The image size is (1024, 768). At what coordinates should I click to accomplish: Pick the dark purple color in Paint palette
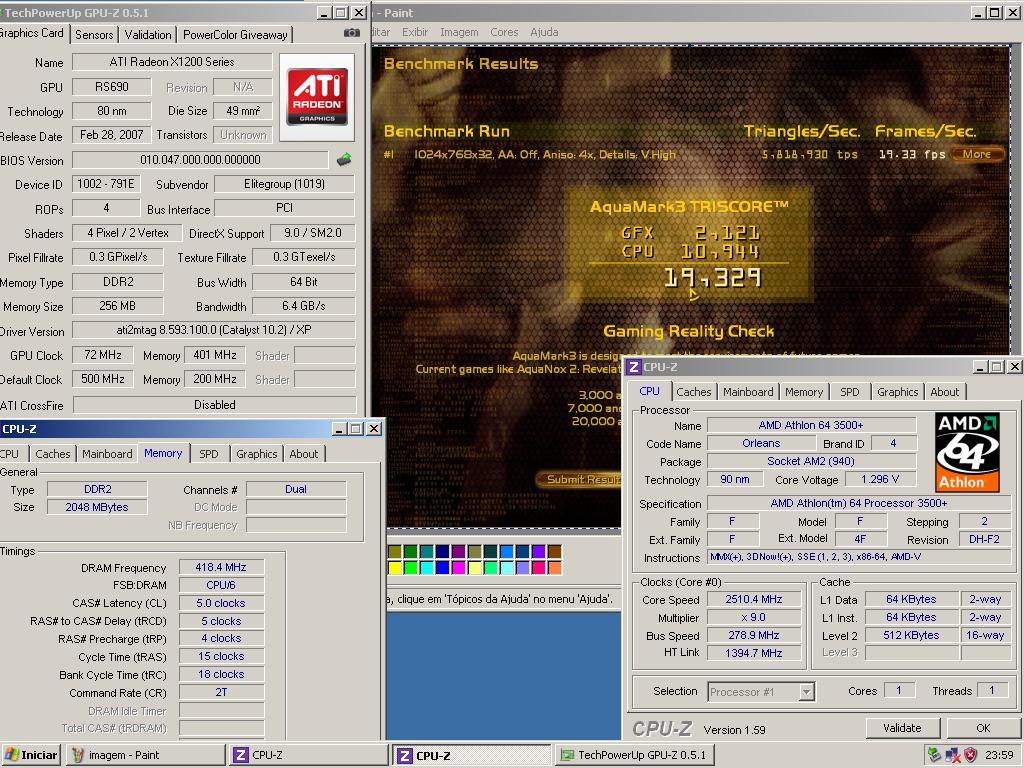point(458,552)
